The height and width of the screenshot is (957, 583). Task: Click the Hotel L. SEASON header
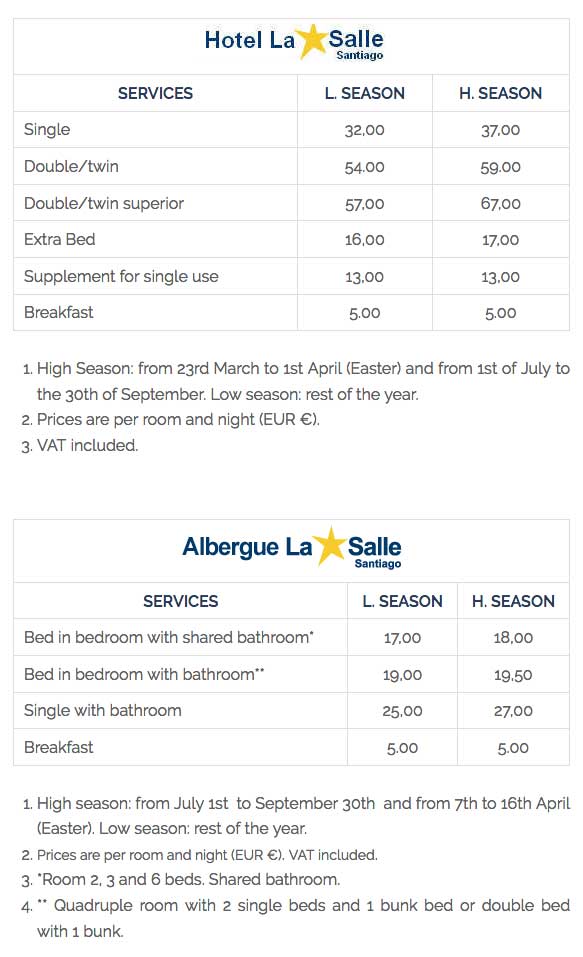(x=364, y=93)
